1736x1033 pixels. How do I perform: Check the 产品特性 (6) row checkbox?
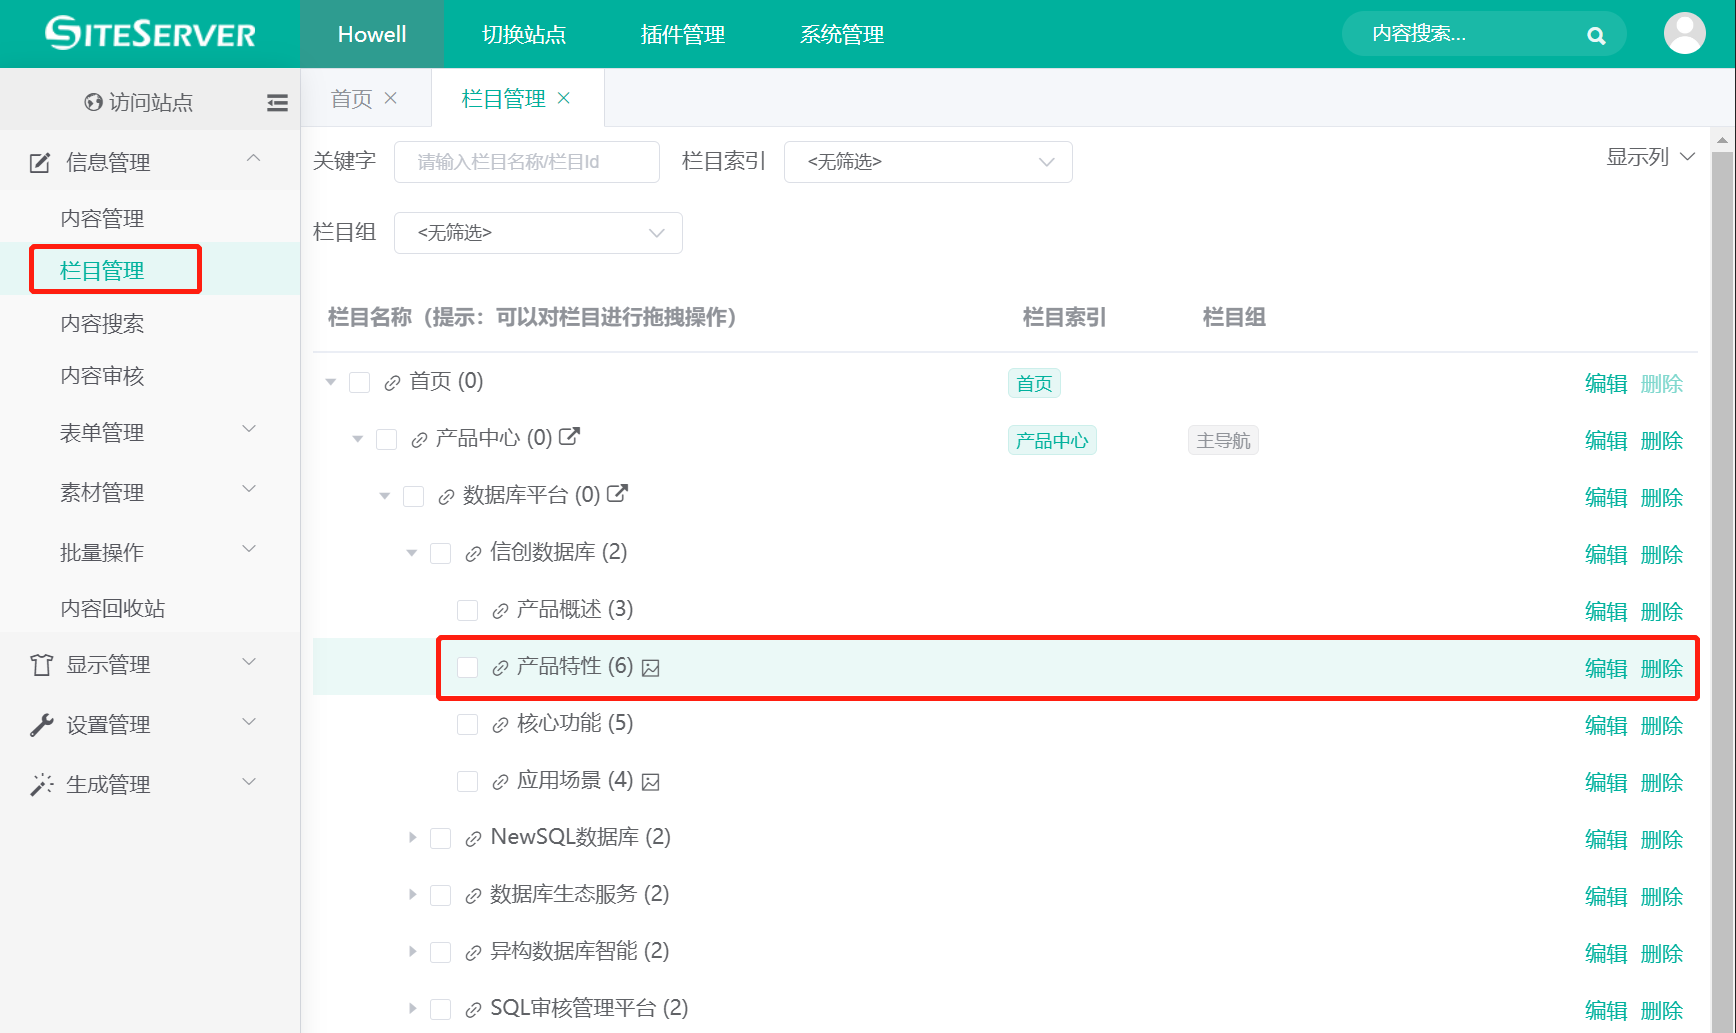(x=468, y=668)
